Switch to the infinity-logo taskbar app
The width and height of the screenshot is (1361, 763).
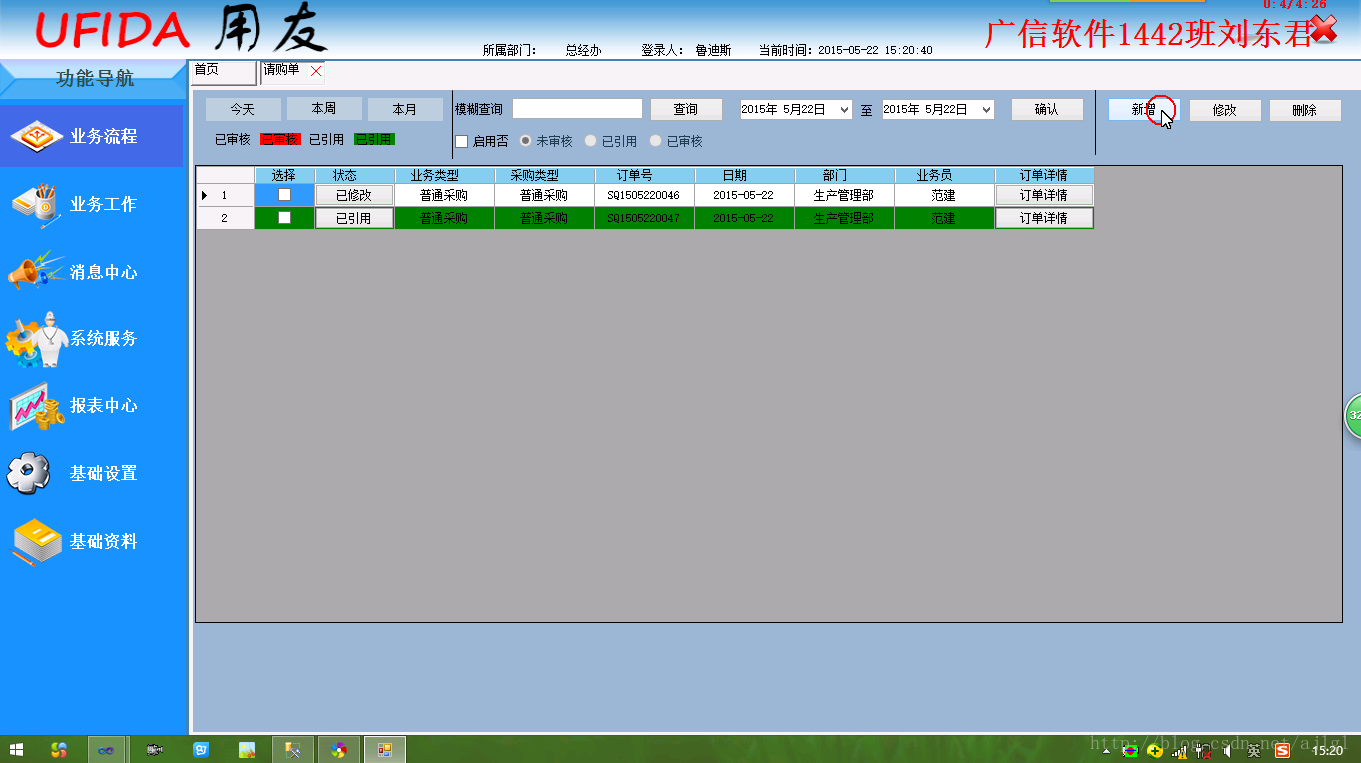tap(106, 749)
